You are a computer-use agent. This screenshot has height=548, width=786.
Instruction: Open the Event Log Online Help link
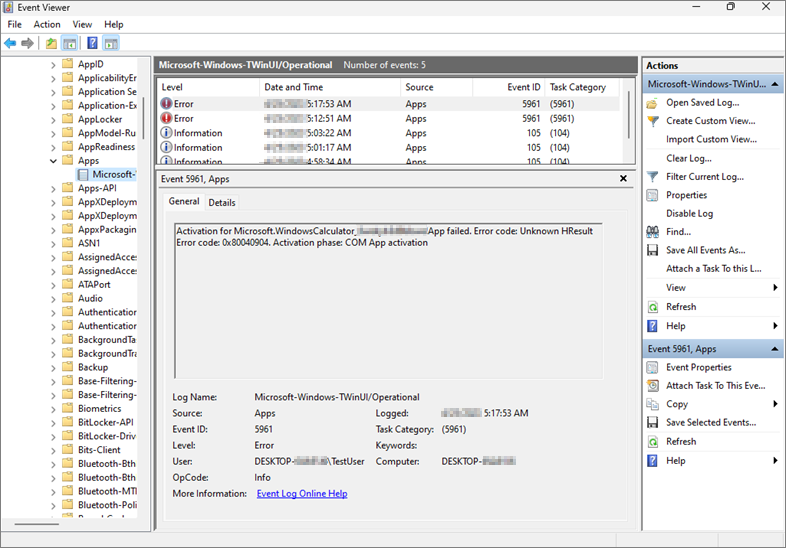click(x=302, y=493)
